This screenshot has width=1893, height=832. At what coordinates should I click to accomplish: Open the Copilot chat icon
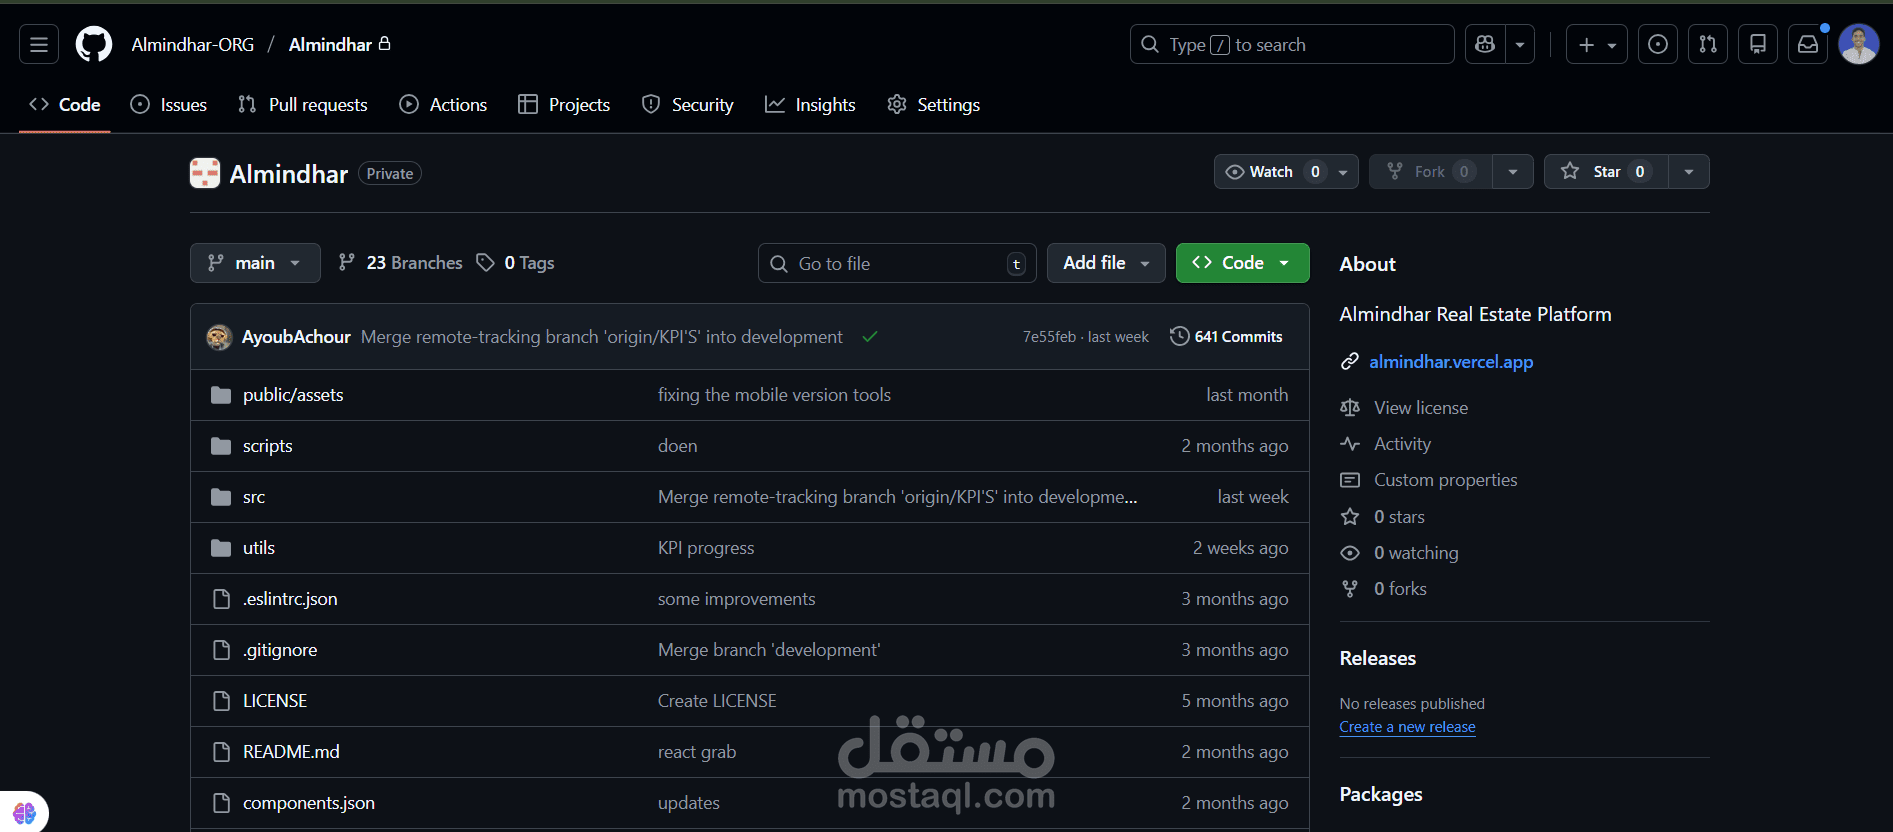[x=1485, y=45]
